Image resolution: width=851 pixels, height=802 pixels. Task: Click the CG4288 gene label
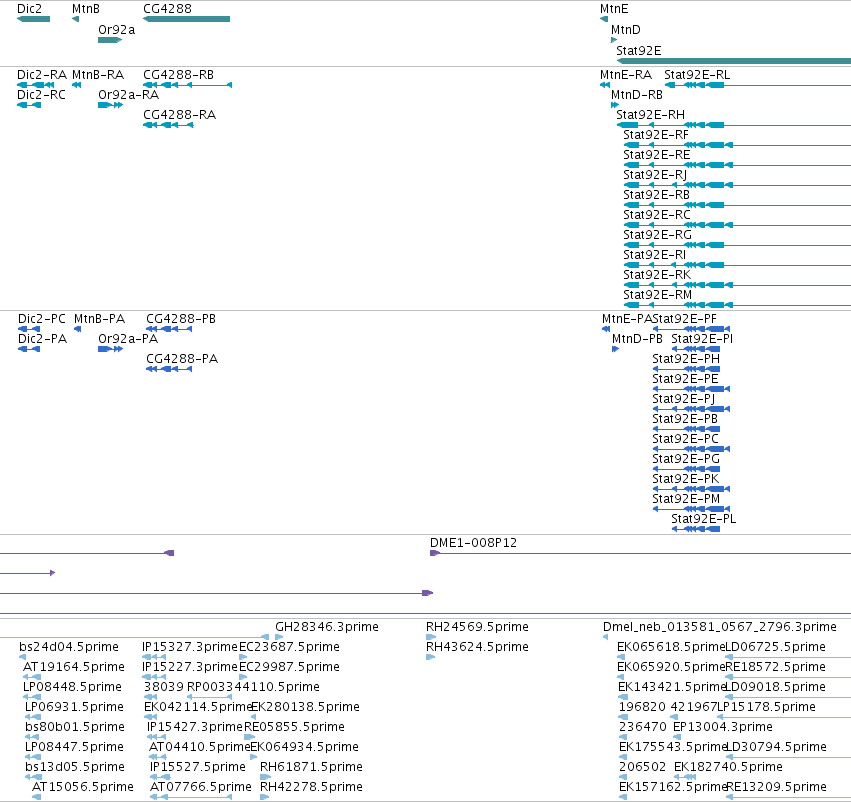click(167, 9)
